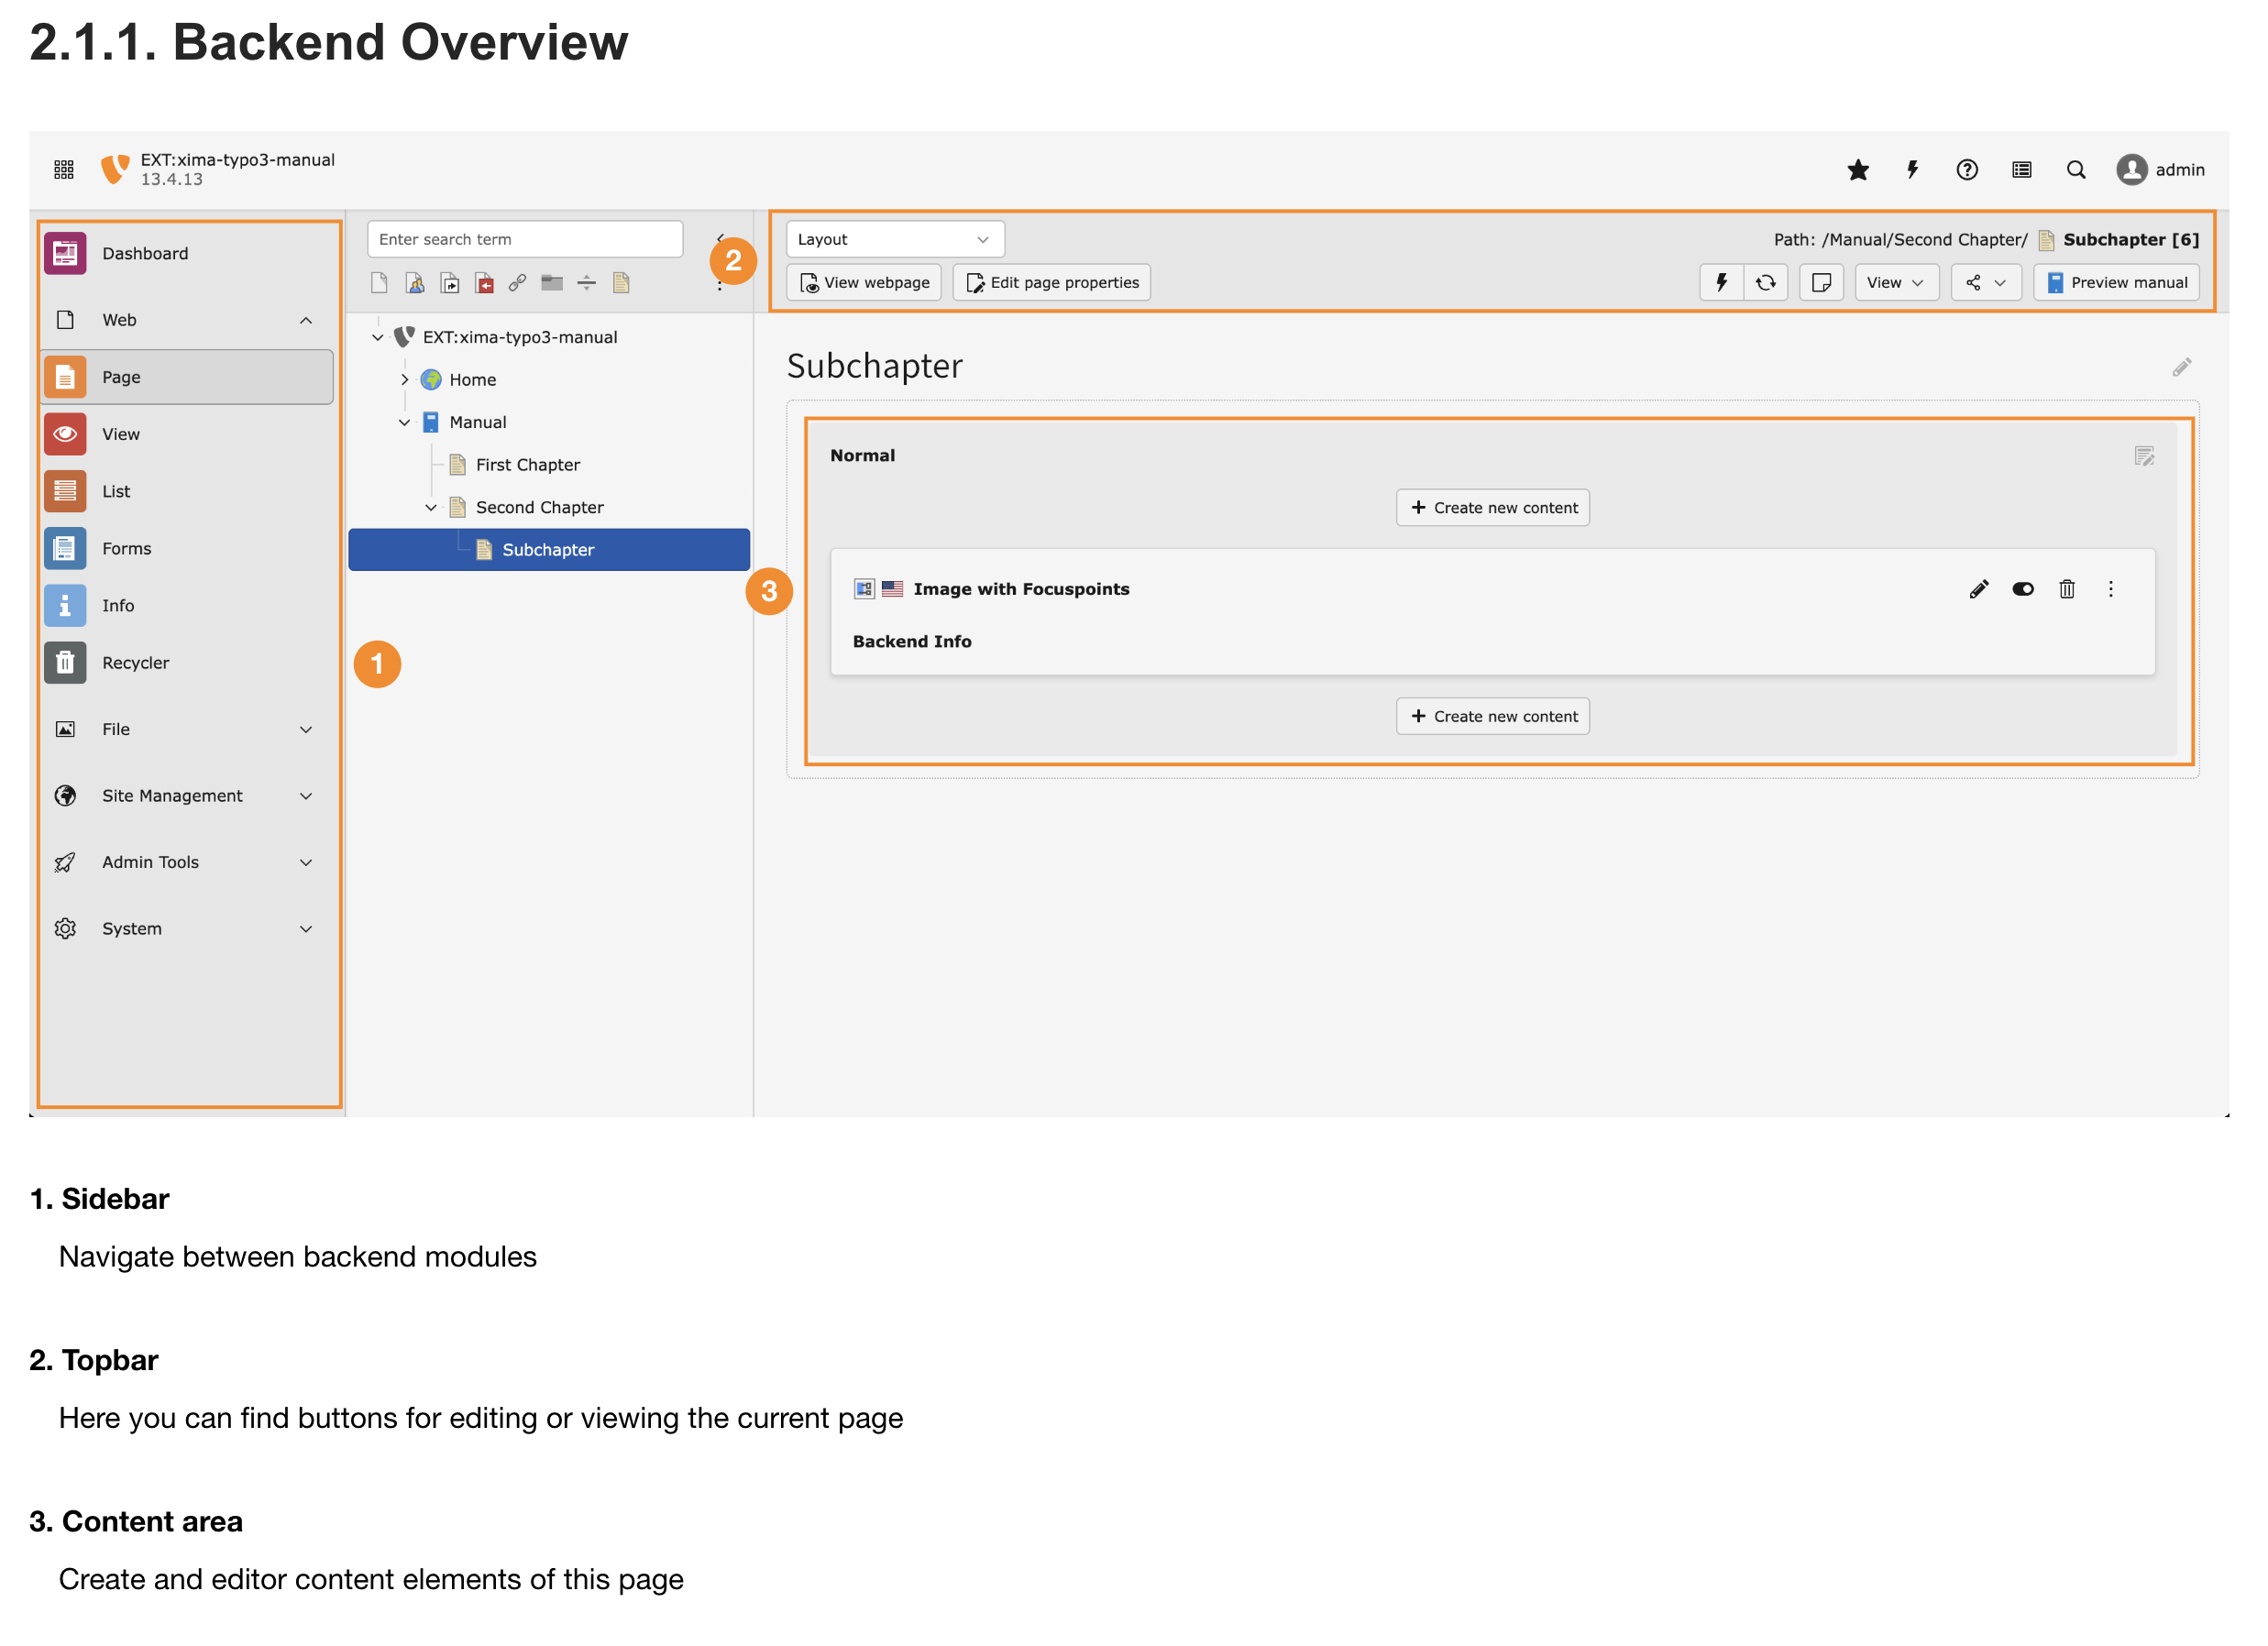Open the help question mark icon
2268x1646 pixels.
coord(1966,170)
